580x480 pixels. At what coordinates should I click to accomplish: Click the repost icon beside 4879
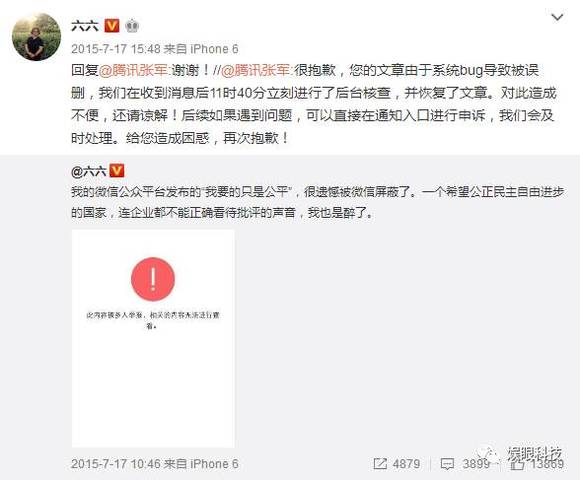(x=380, y=464)
